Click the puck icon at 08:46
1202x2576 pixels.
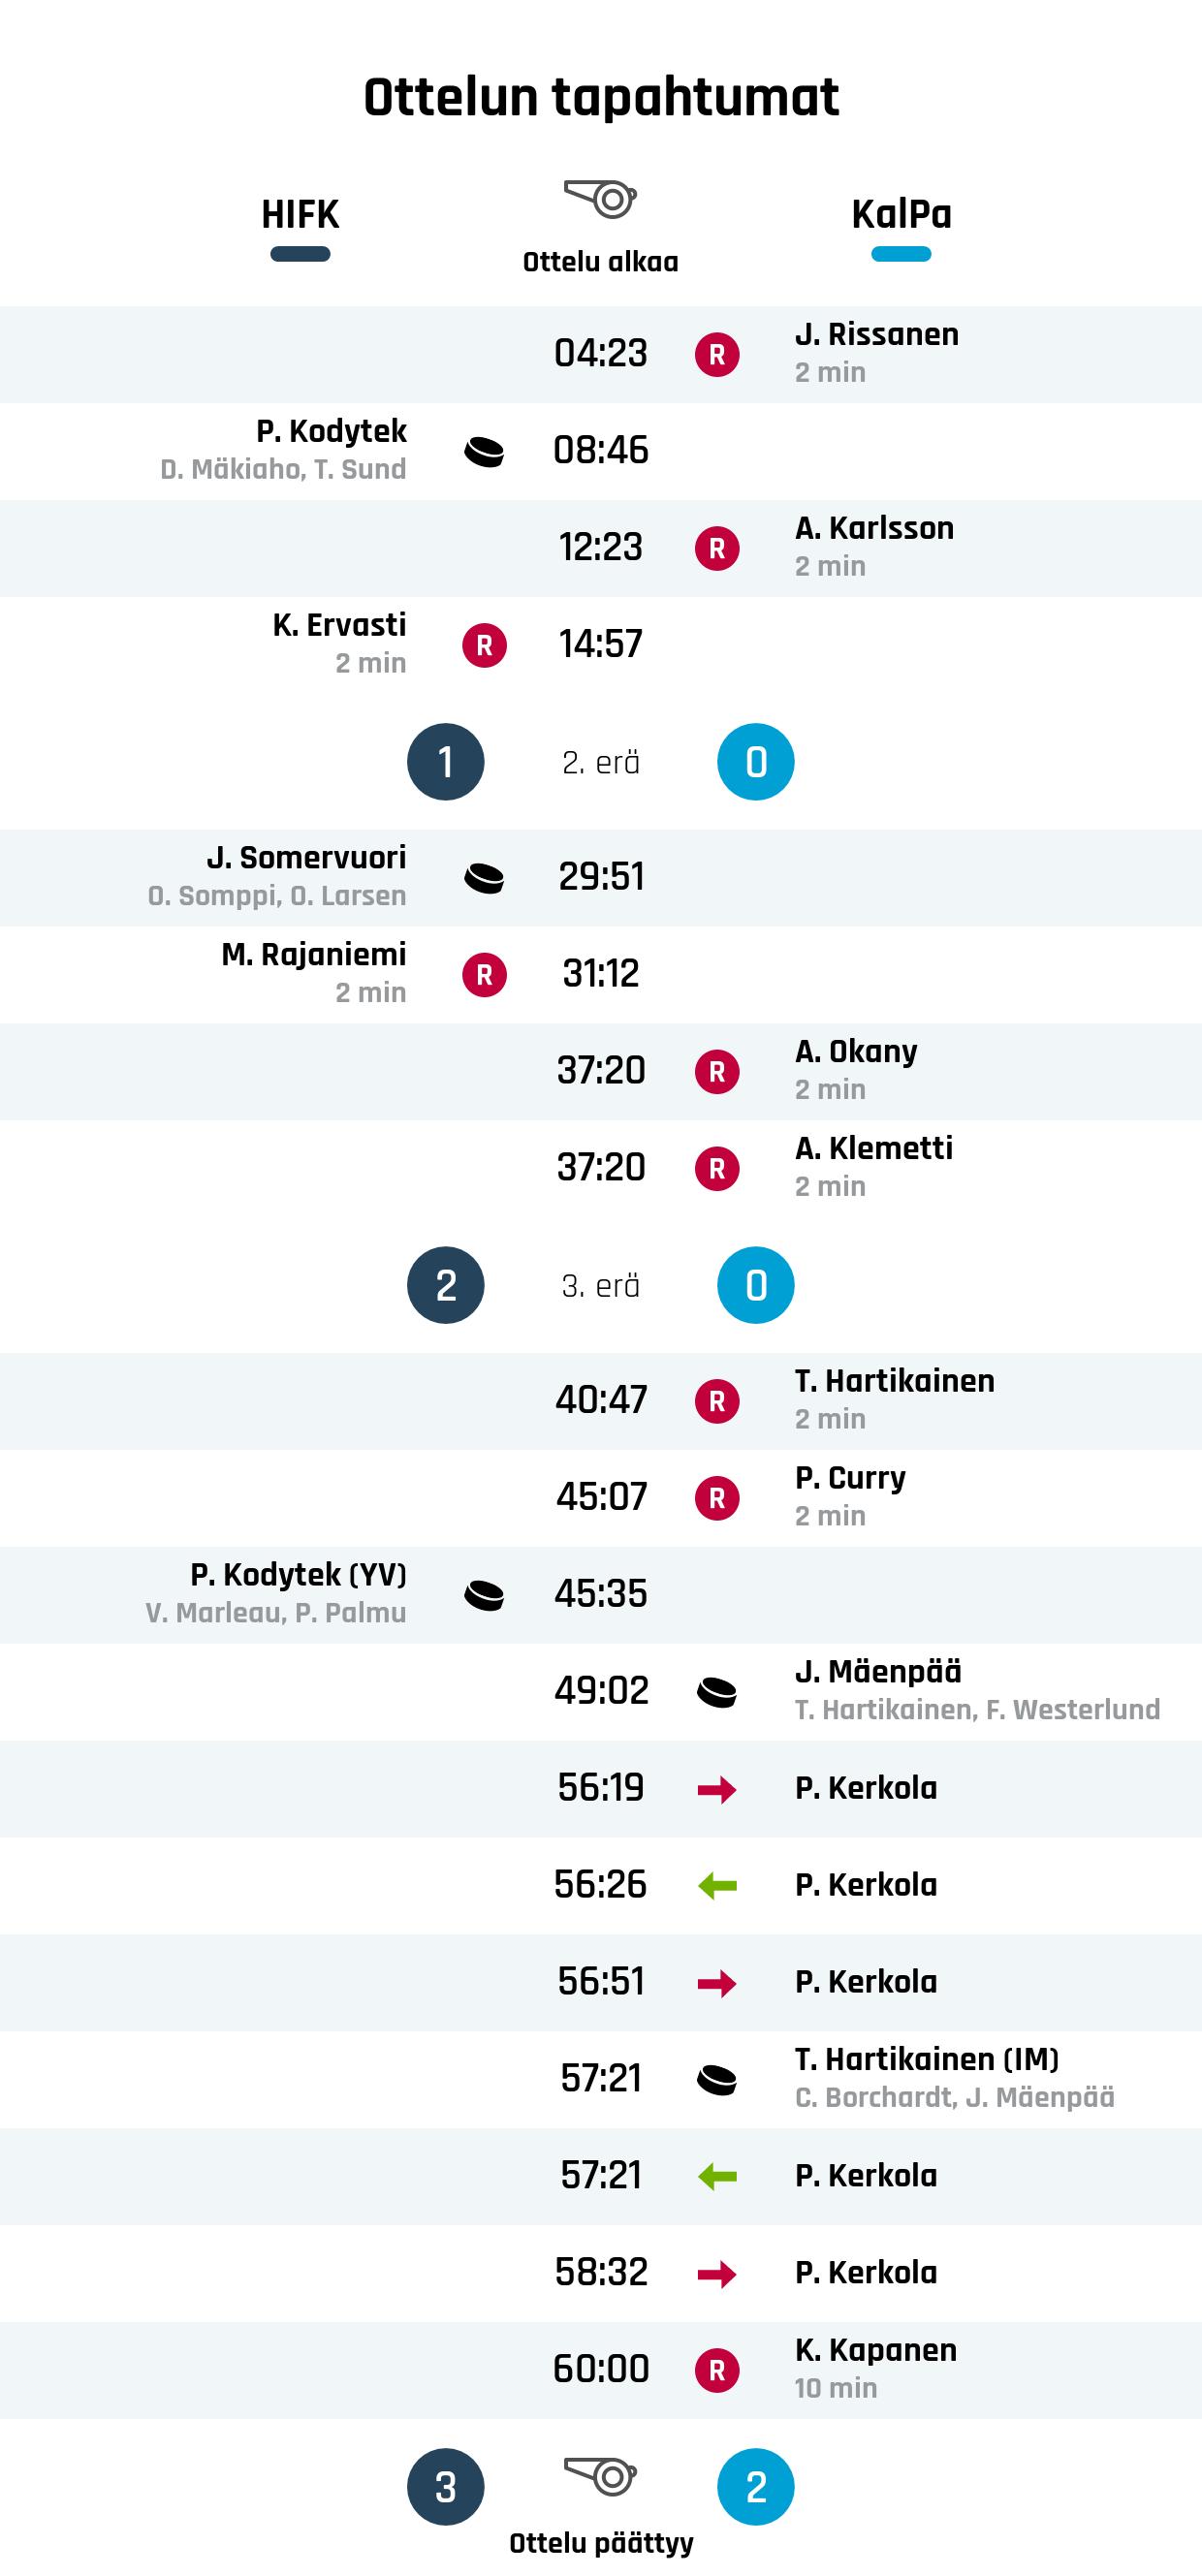[484, 452]
